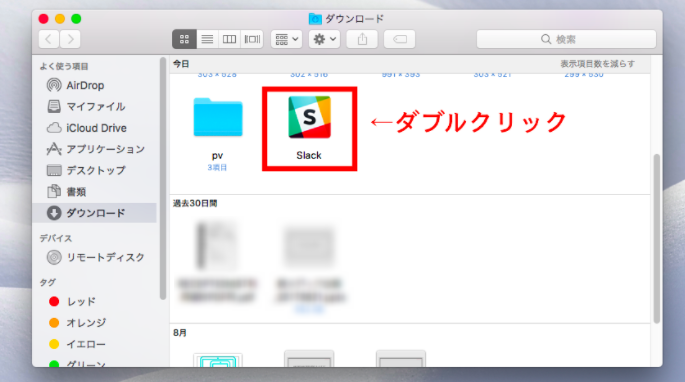
Task: Open iCloud Drive in the sidebar
Action: click(96, 128)
